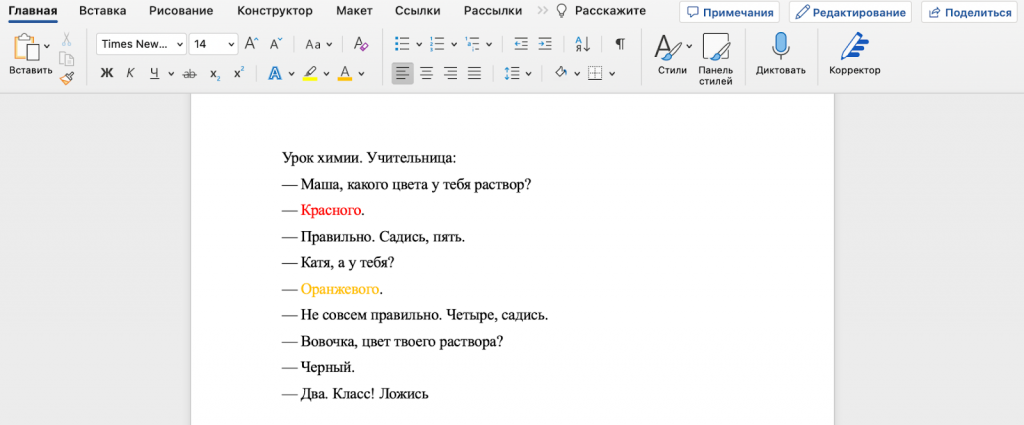Image resolution: width=1024 pixels, height=425 pixels.
Task: Click the line '— Черный.'
Action: (x=319, y=368)
